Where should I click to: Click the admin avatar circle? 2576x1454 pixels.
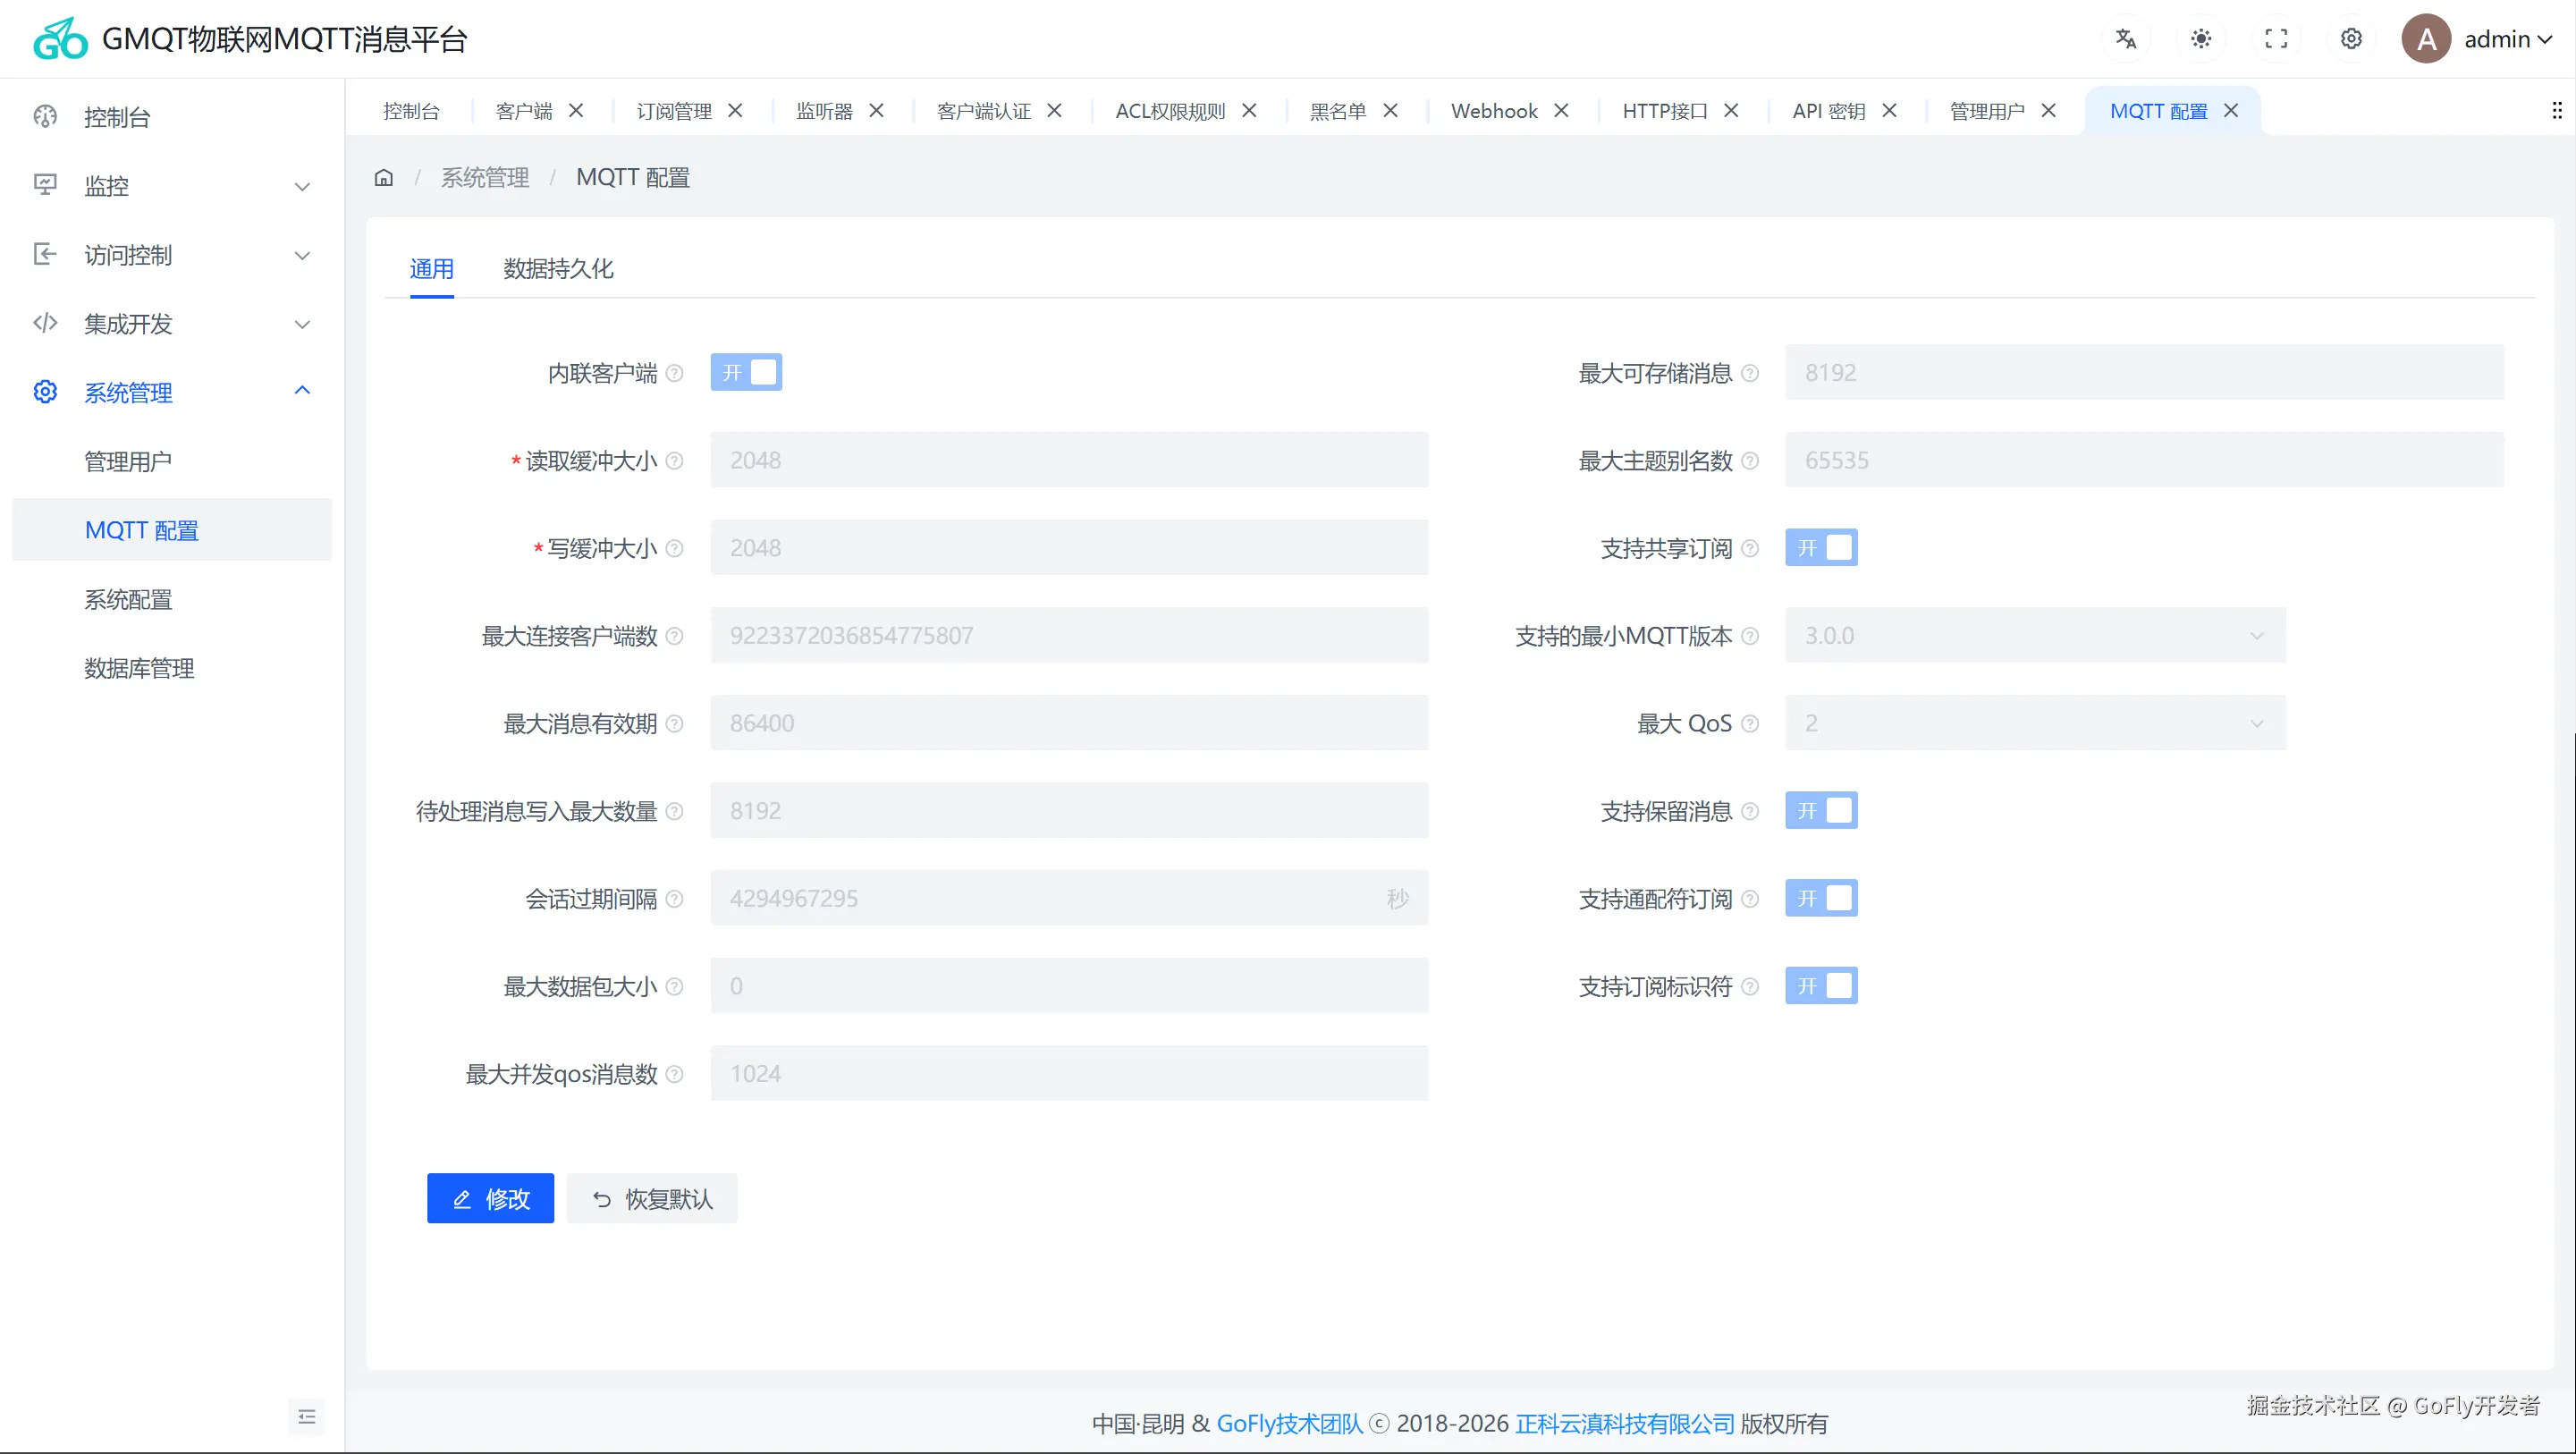(x=2426, y=39)
